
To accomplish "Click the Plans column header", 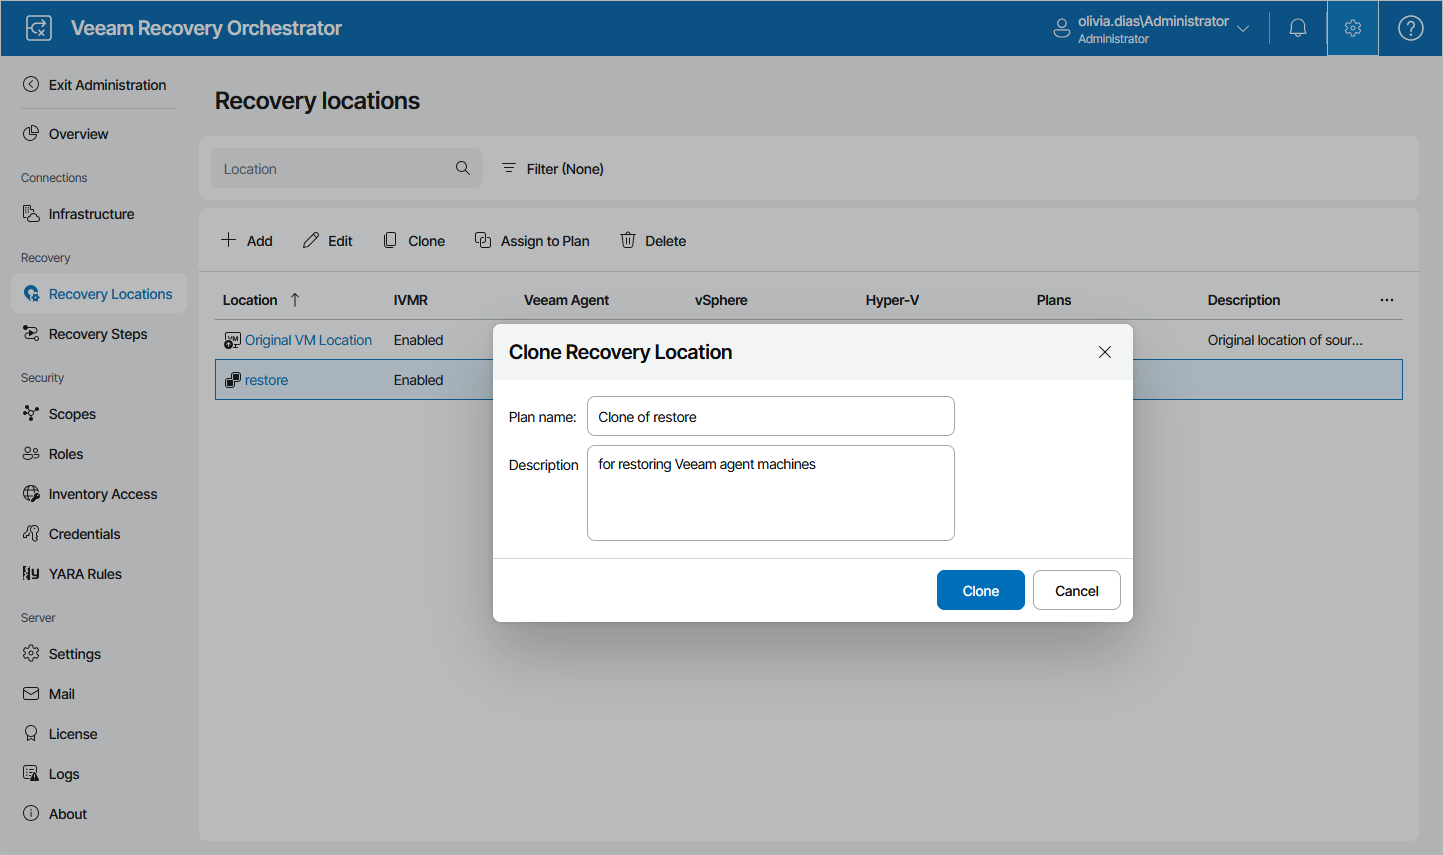I will 1054,300.
